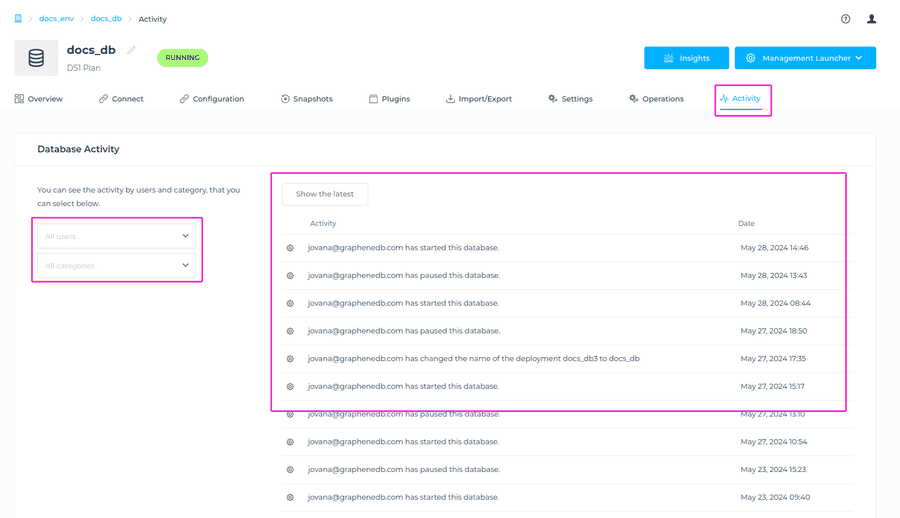Click the icon beside the May 28 14:46 activity
This screenshot has width=900, height=518.
click(290, 248)
